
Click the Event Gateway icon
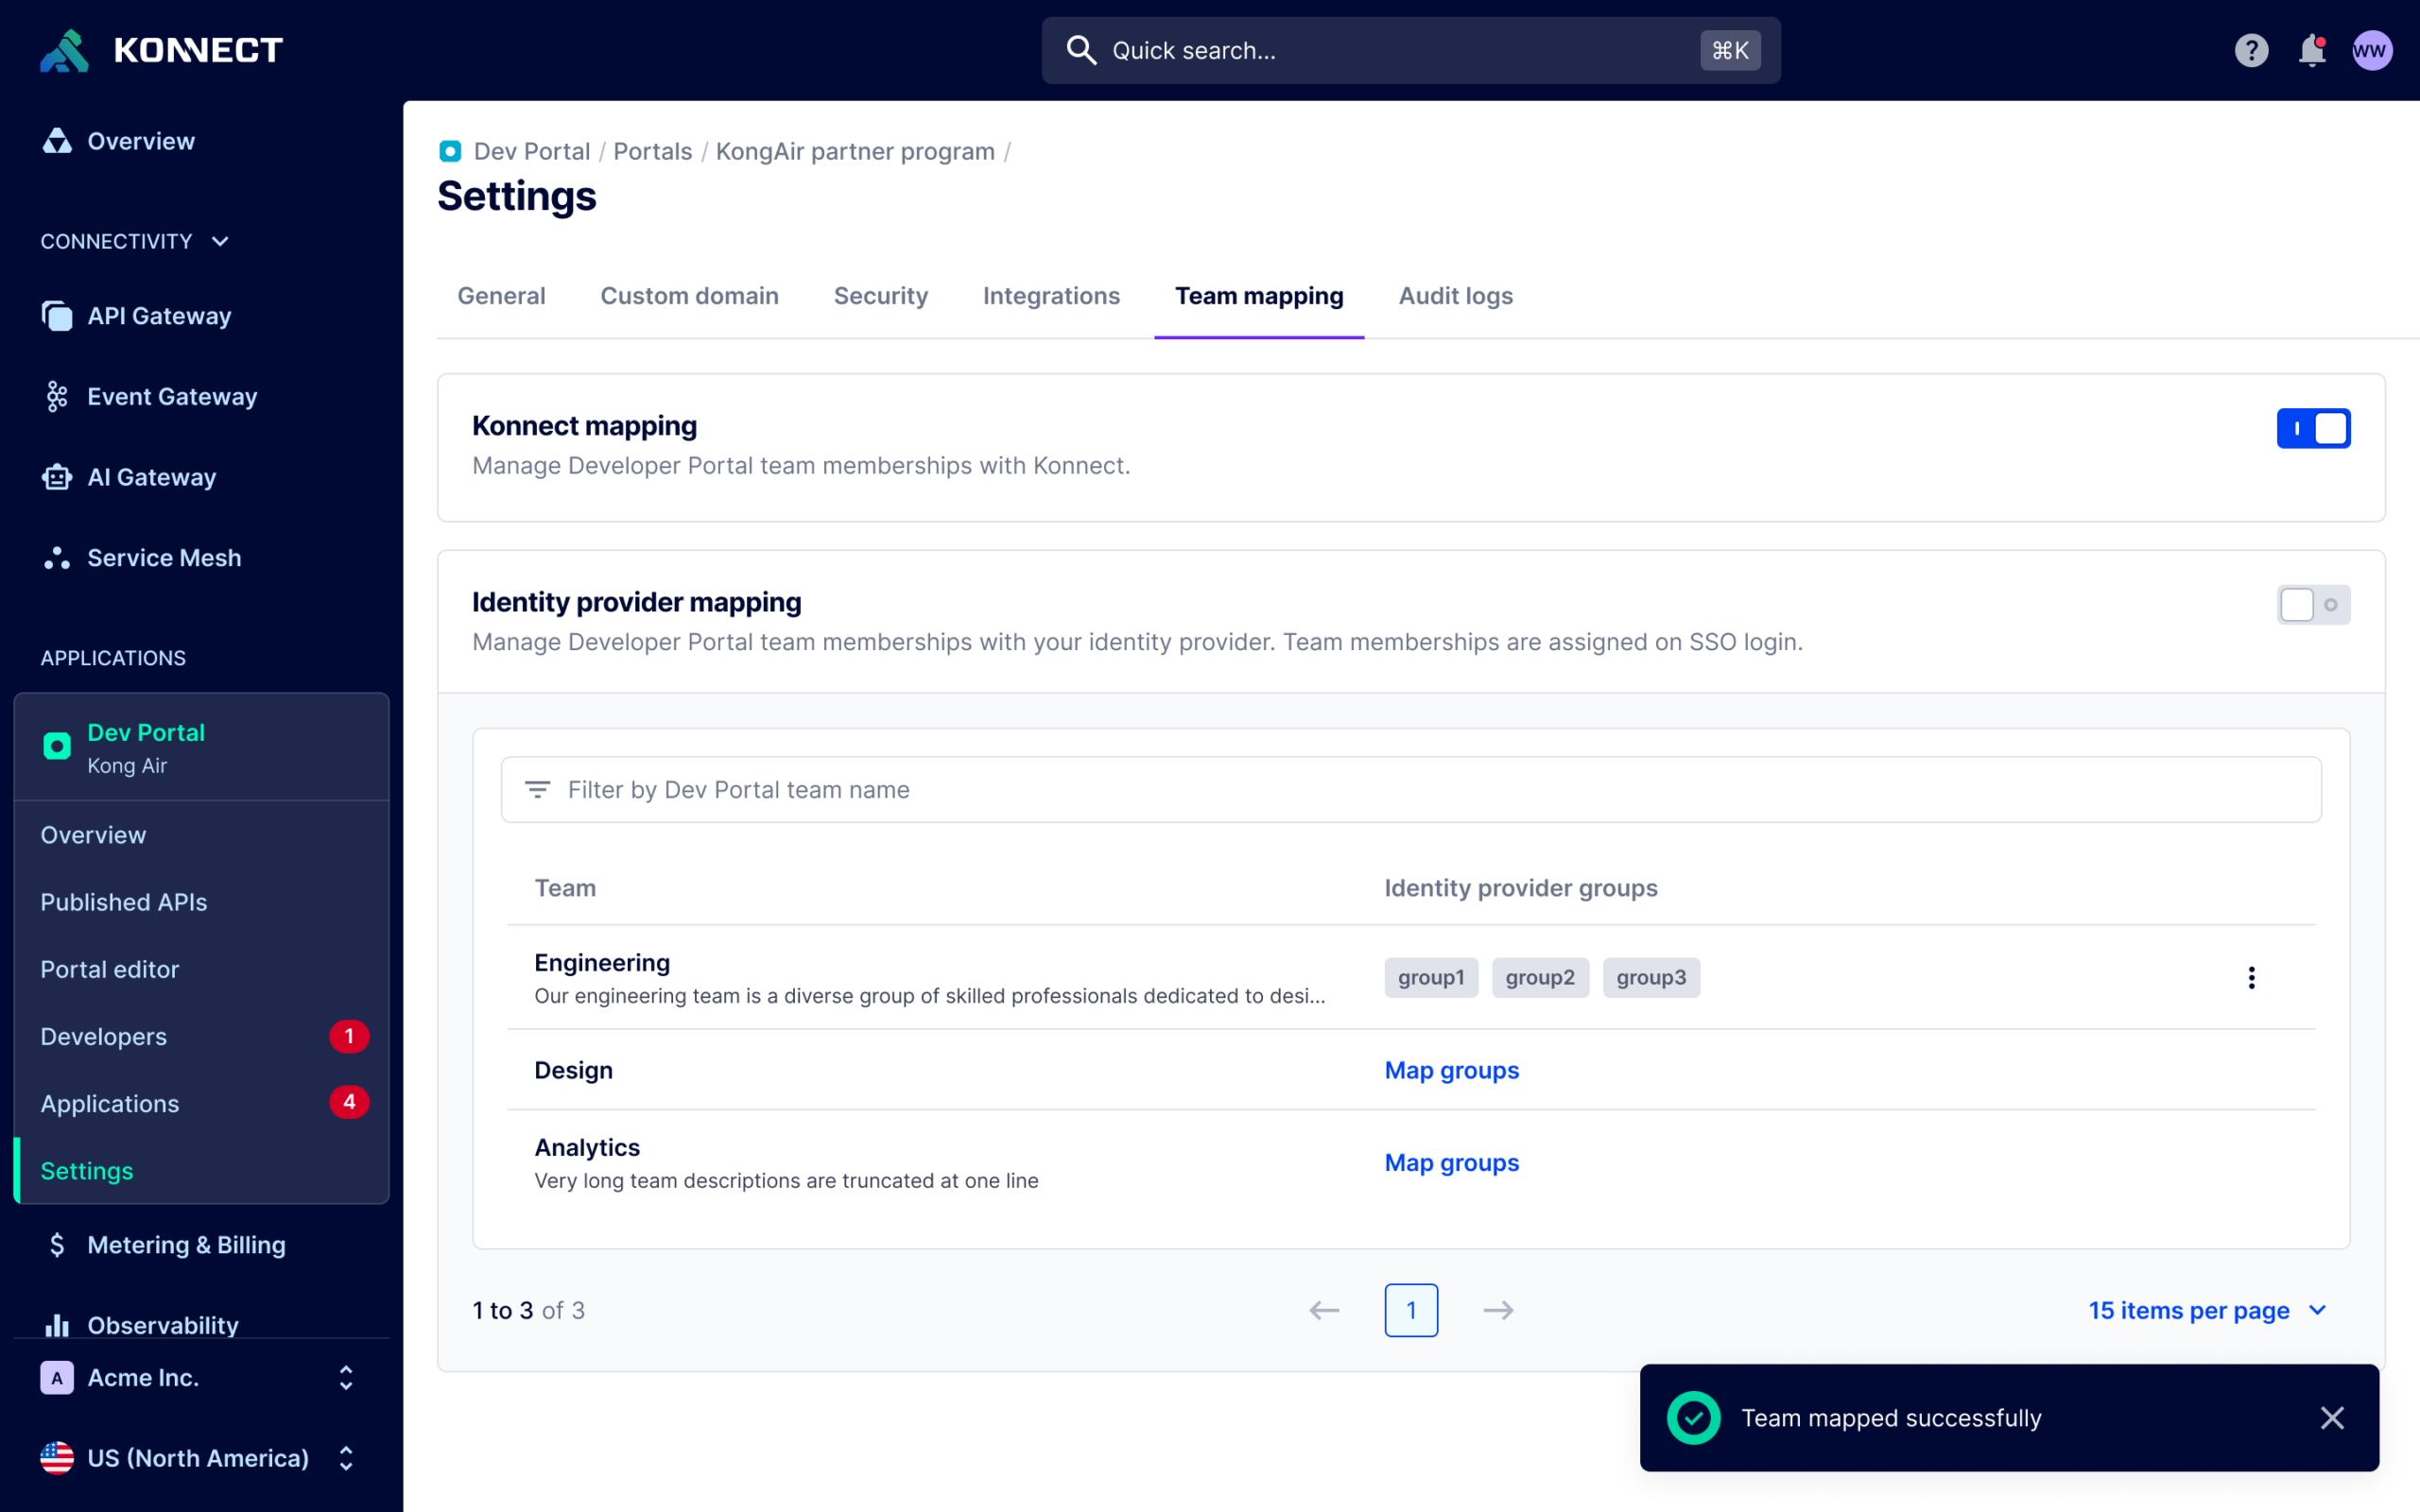(x=57, y=397)
